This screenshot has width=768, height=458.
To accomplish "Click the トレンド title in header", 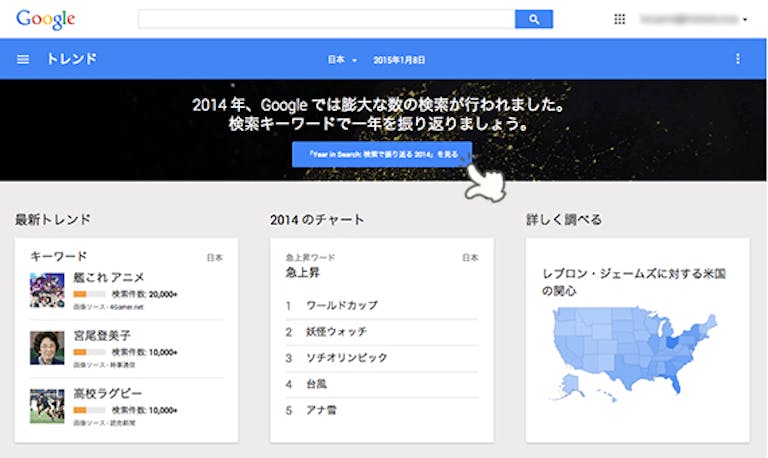I will point(71,59).
